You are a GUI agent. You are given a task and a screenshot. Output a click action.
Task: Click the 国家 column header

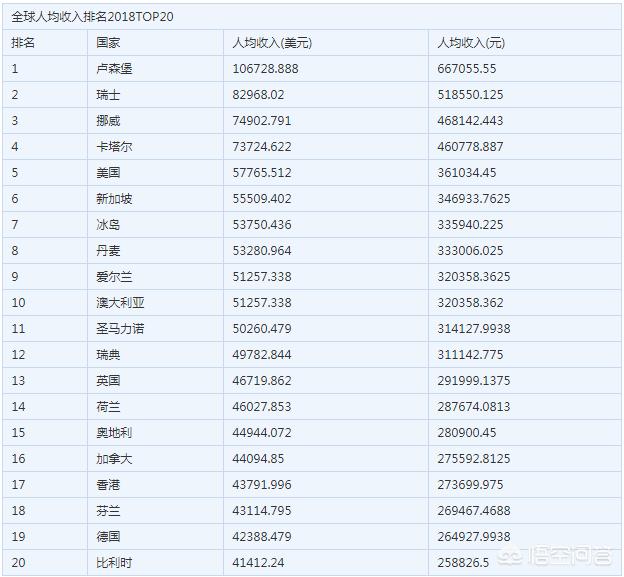pyautogui.click(x=108, y=43)
